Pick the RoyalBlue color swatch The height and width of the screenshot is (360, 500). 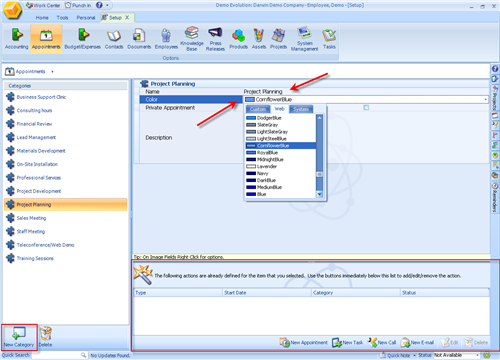(x=251, y=153)
